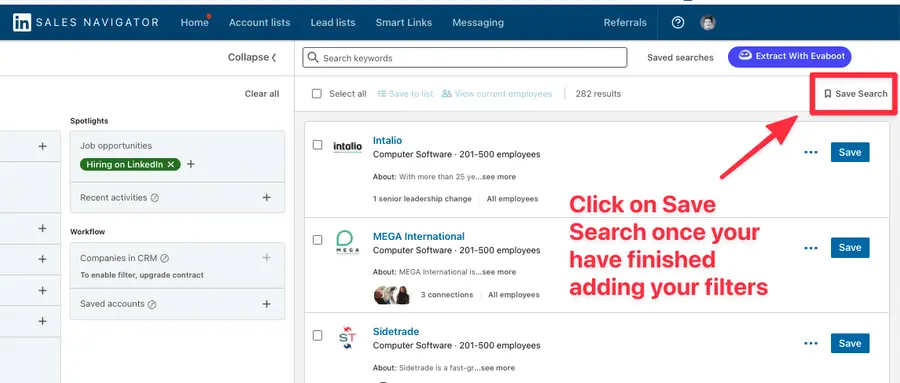Open the Sidetrade company page

(x=395, y=331)
